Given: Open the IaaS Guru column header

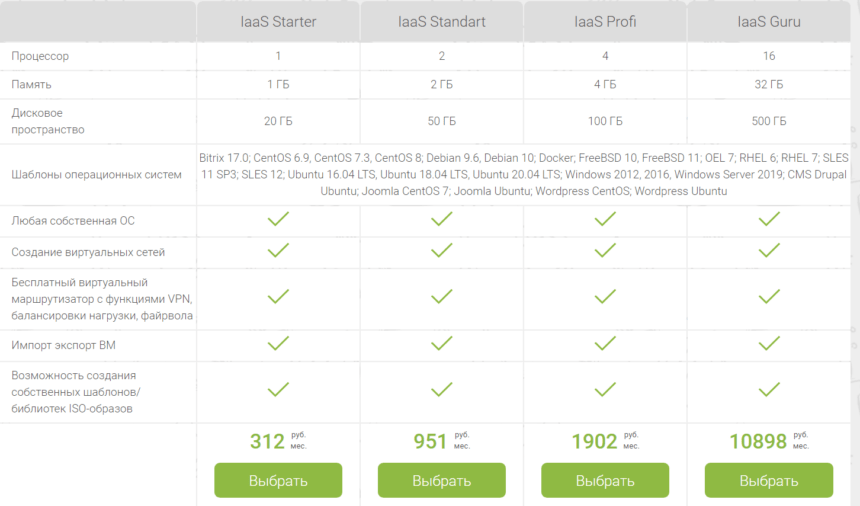Looking at the screenshot, I should 769,21.
